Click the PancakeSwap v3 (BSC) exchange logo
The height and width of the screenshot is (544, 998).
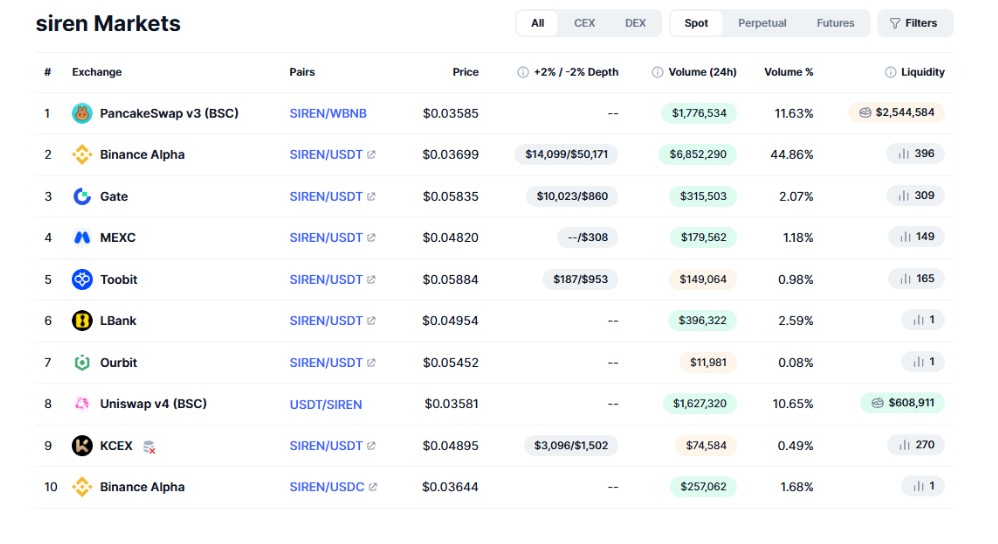[x=82, y=113]
